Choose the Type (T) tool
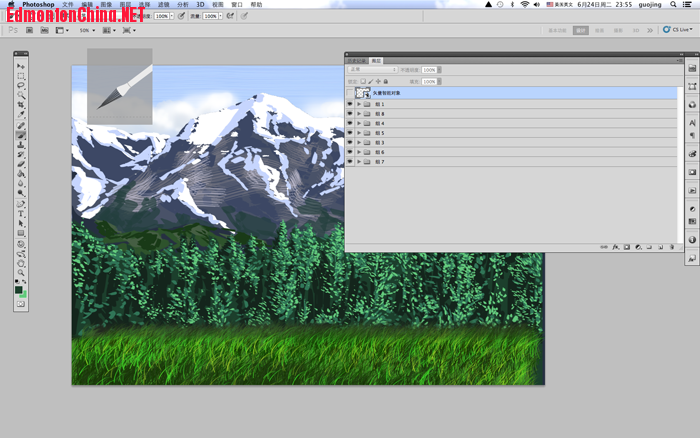Image resolution: width=700 pixels, height=438 pixels. tap(21, 213)
